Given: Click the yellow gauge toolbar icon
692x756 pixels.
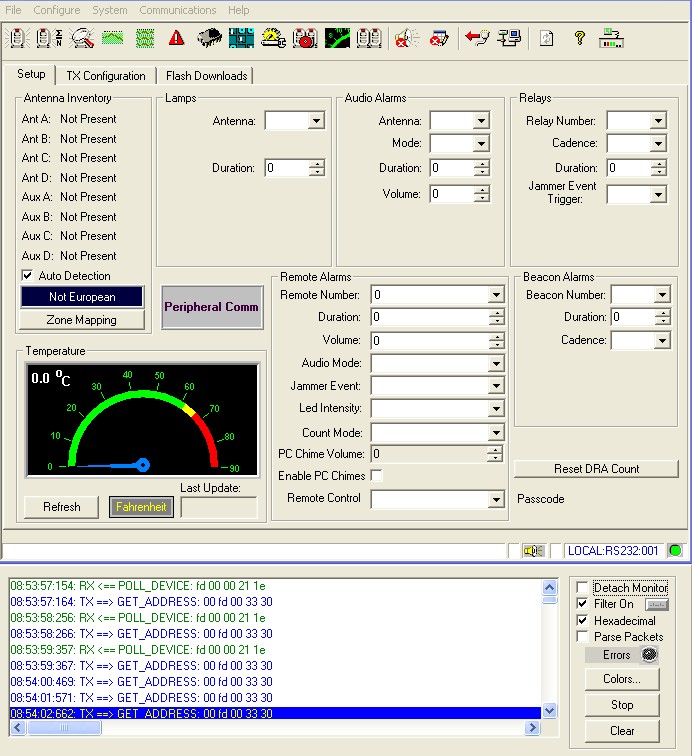Looking at the screenshot, I should pyautogui.click(x=273, y=39).
